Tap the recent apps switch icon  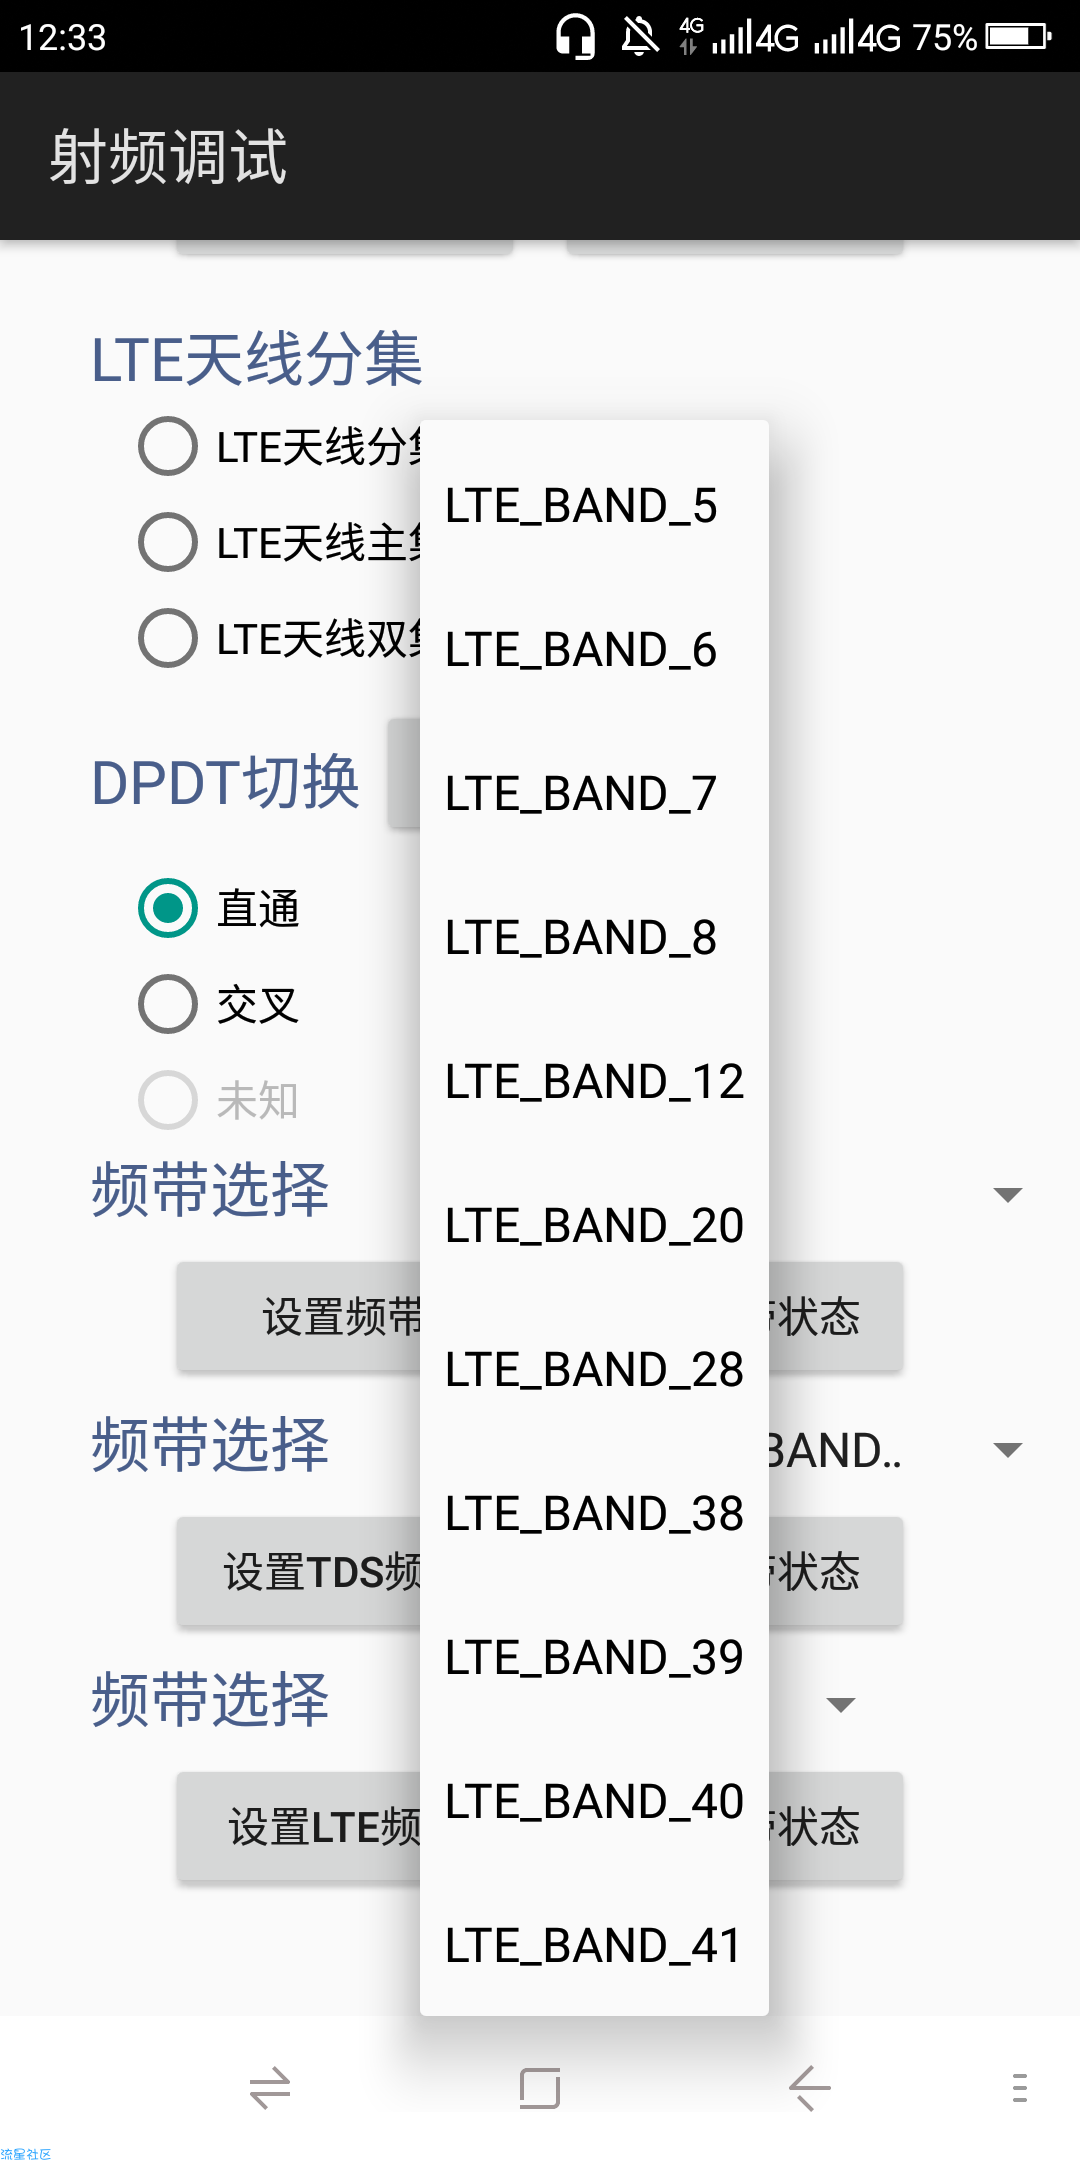270,2088
